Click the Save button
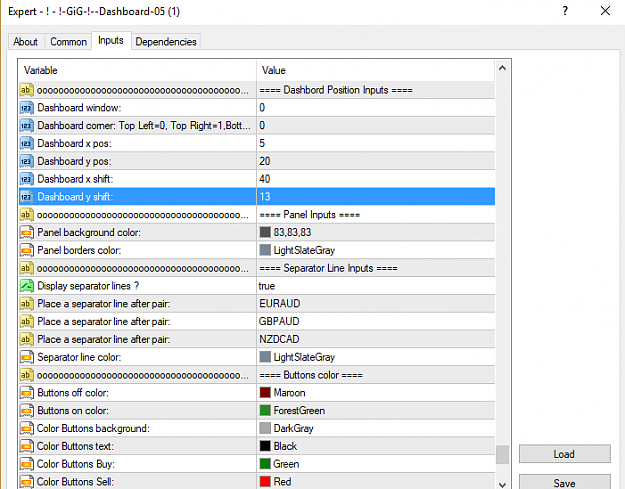 click(x=564, y=482)
